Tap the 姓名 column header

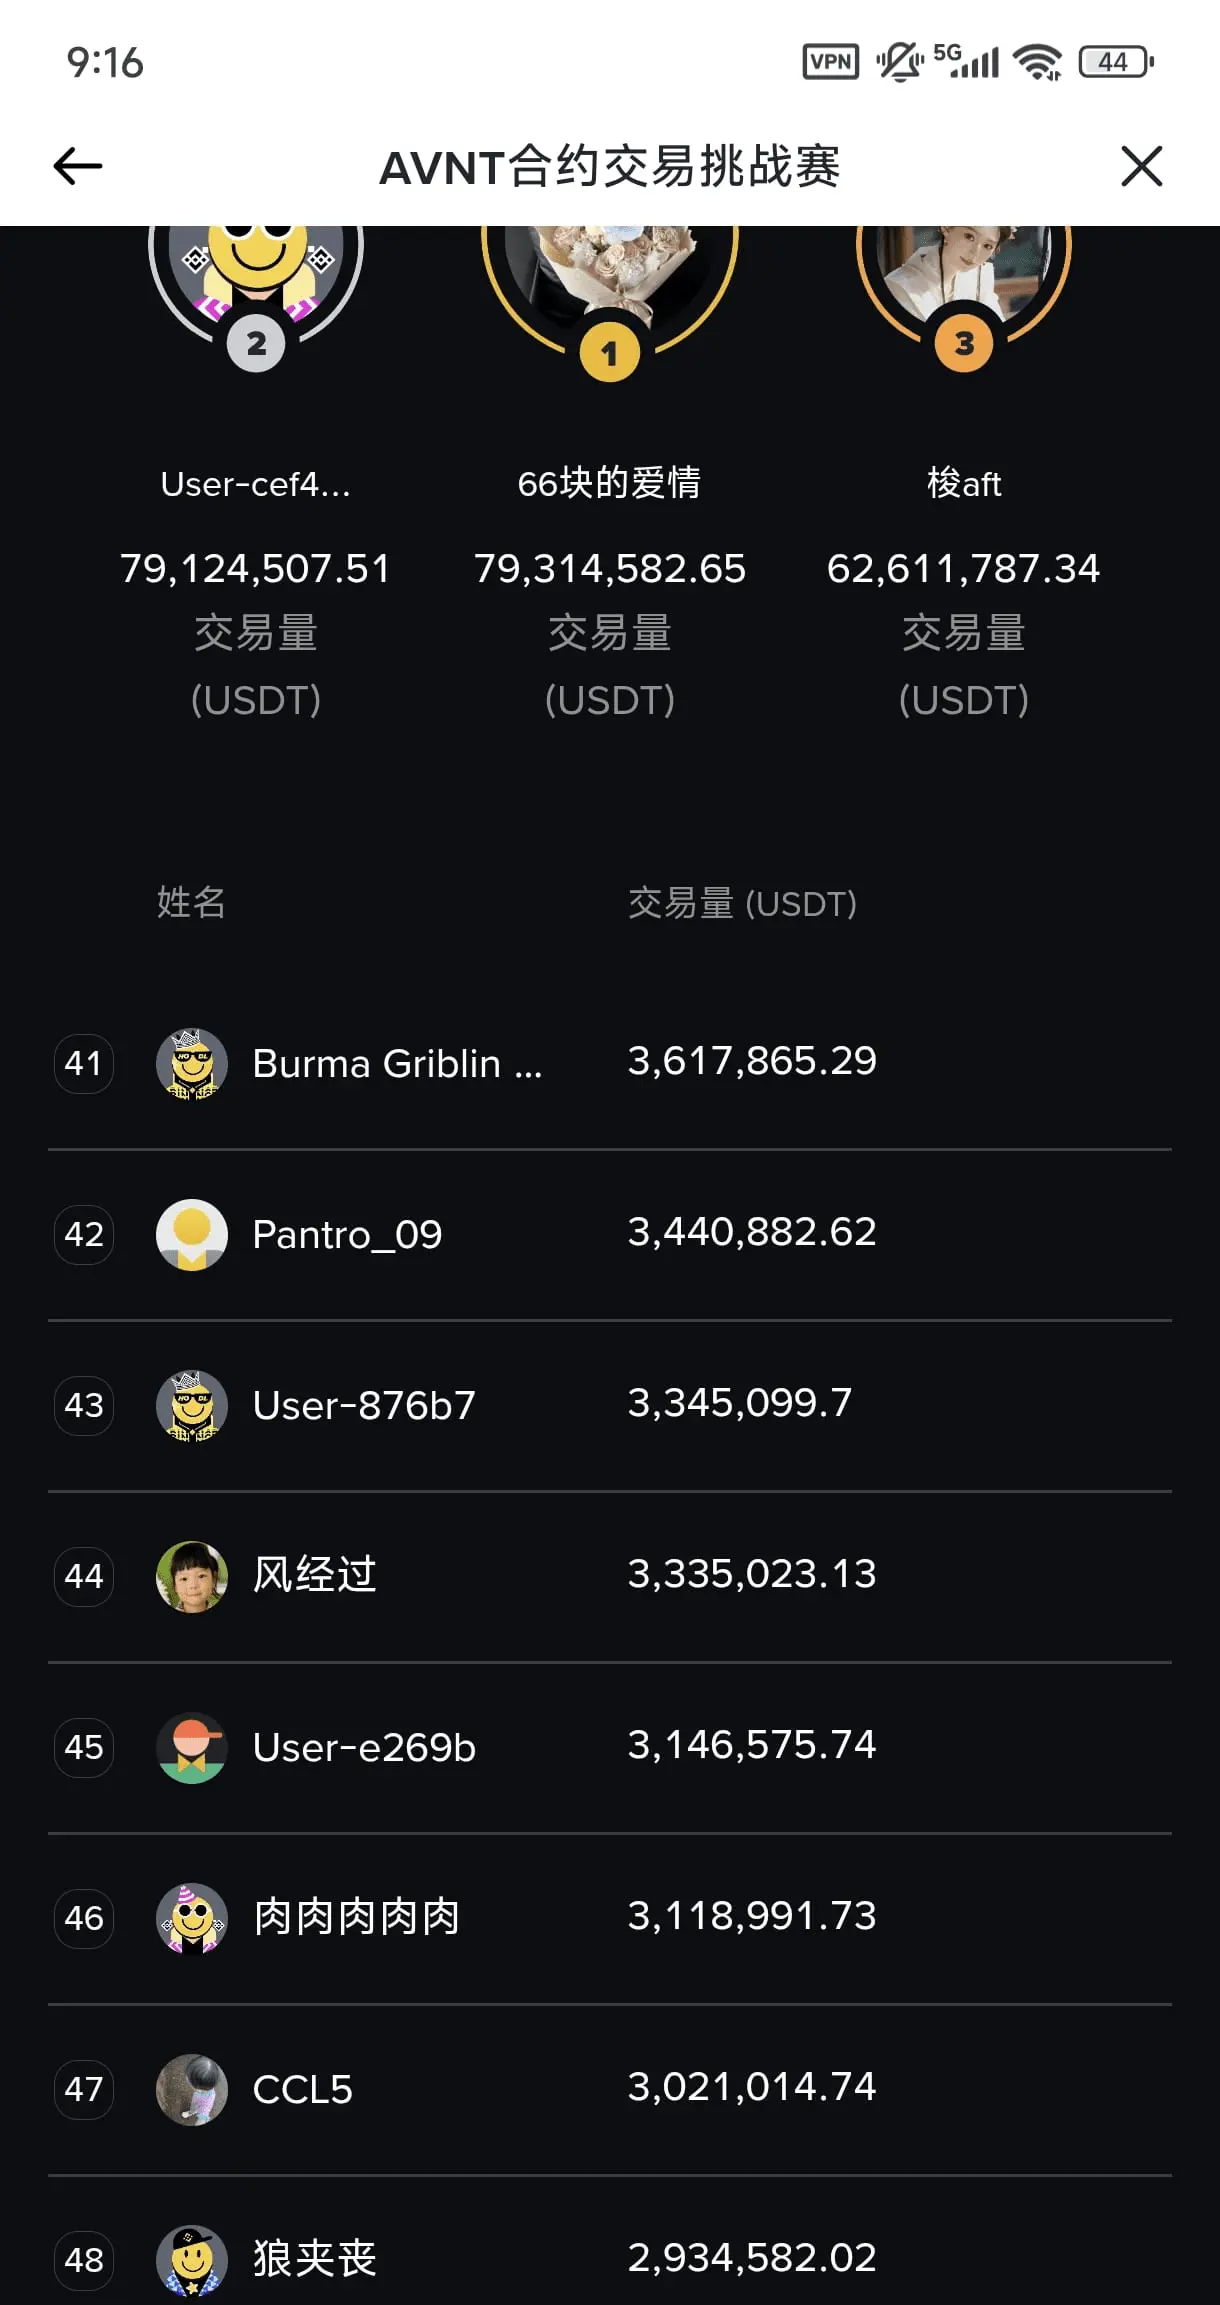tap(191, 903)
